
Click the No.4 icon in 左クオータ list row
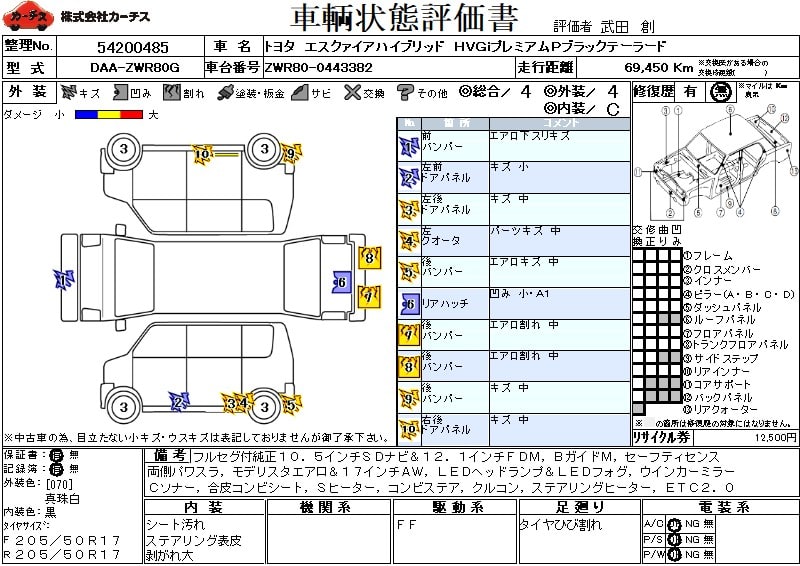pos(409,241)
